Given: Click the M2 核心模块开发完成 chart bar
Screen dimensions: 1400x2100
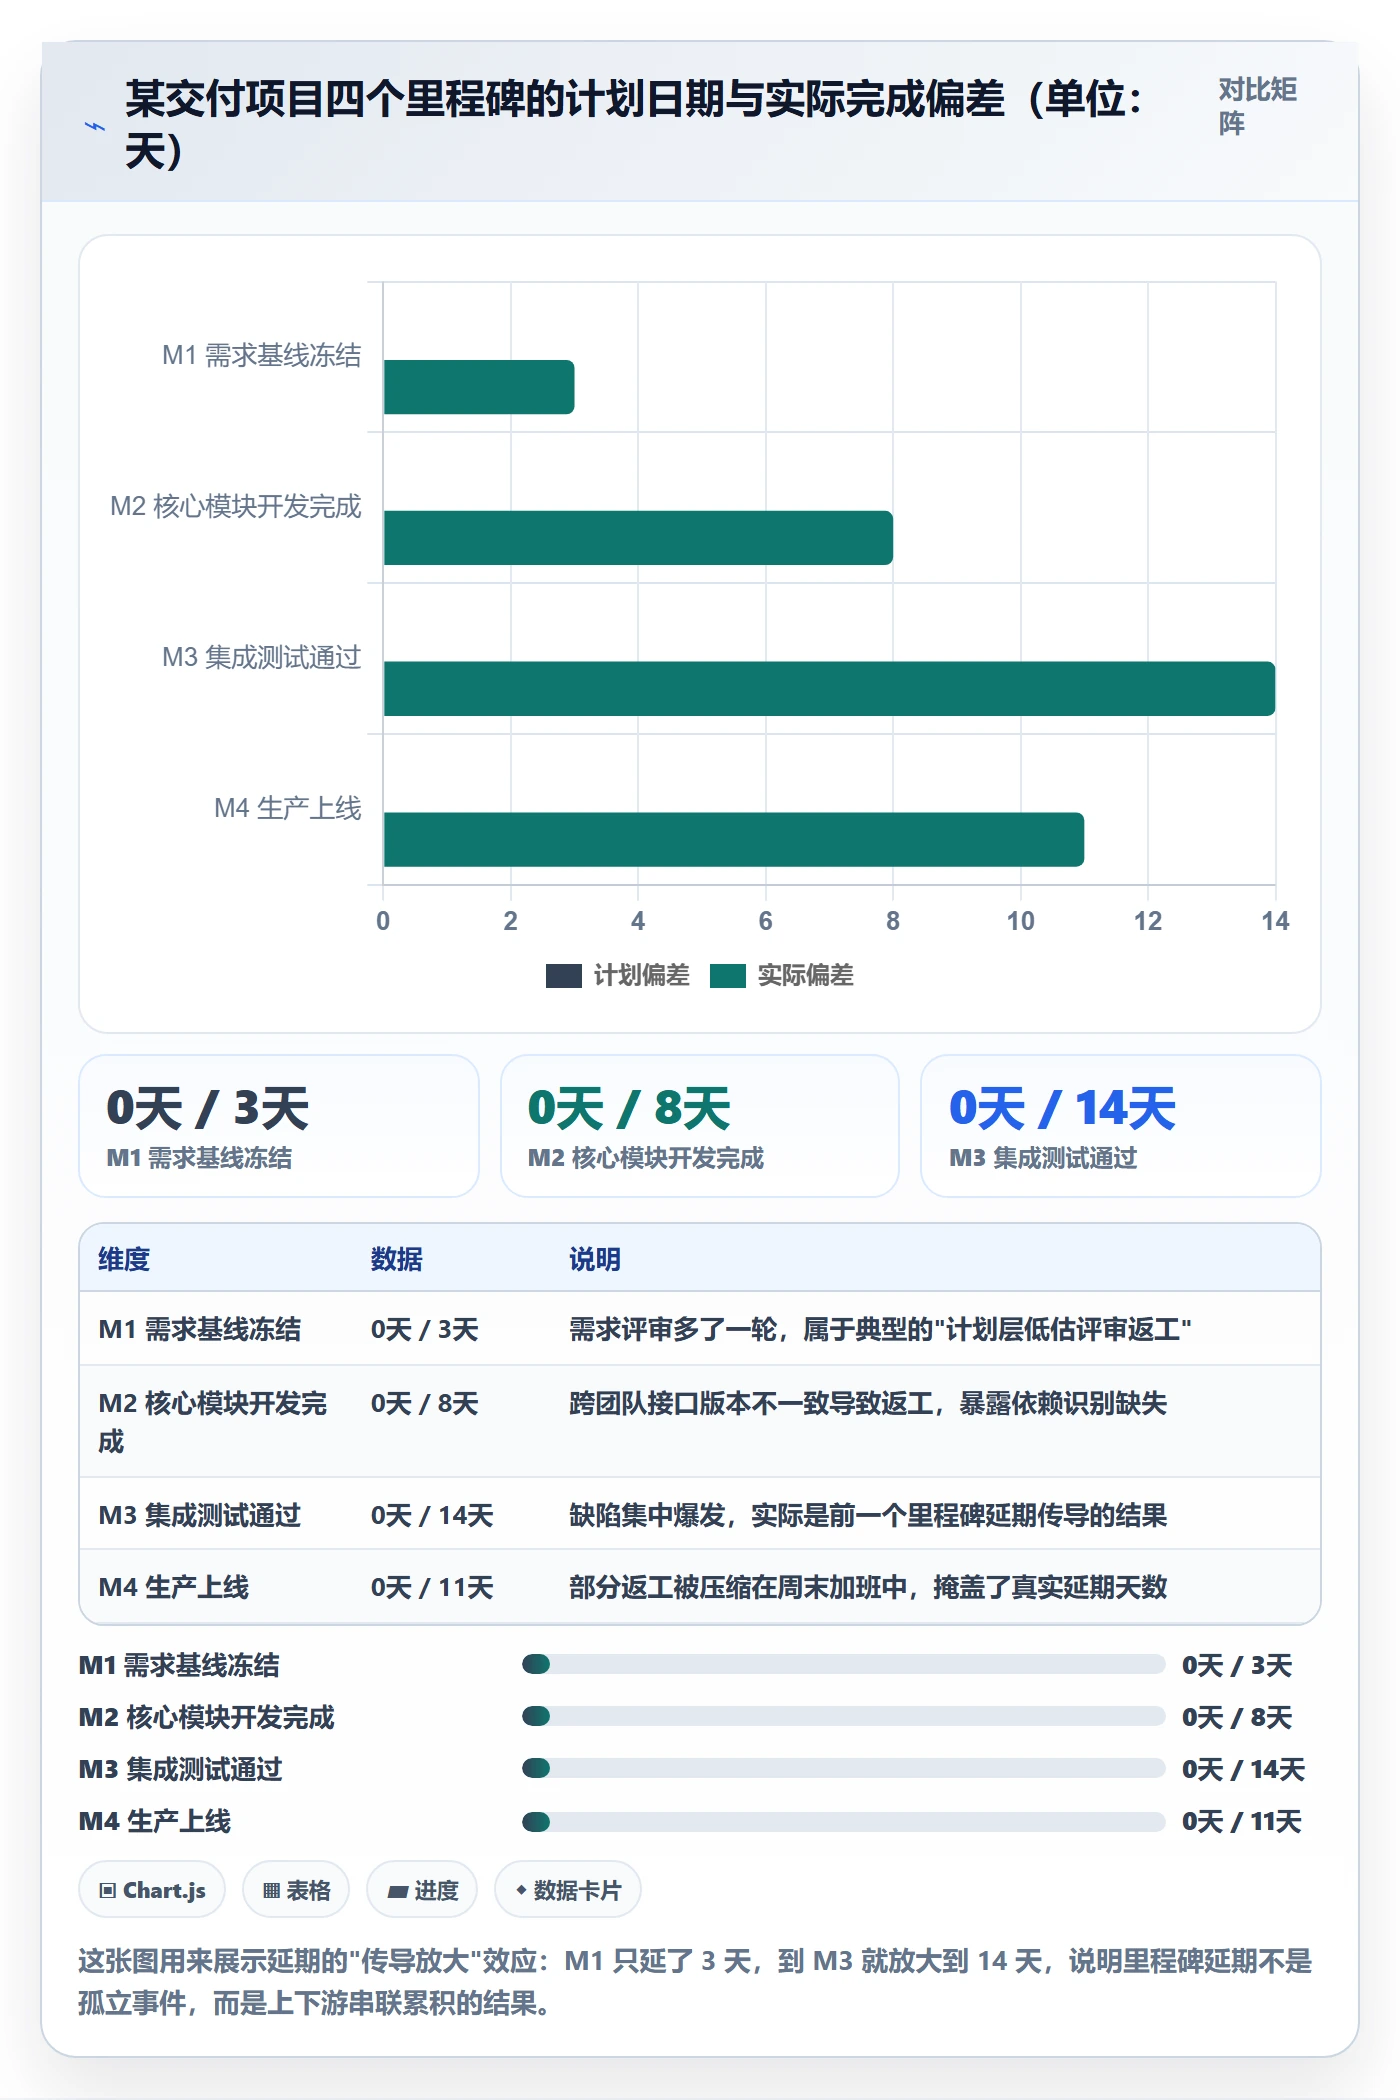Looking at the screenshot, I should point(638,538).
